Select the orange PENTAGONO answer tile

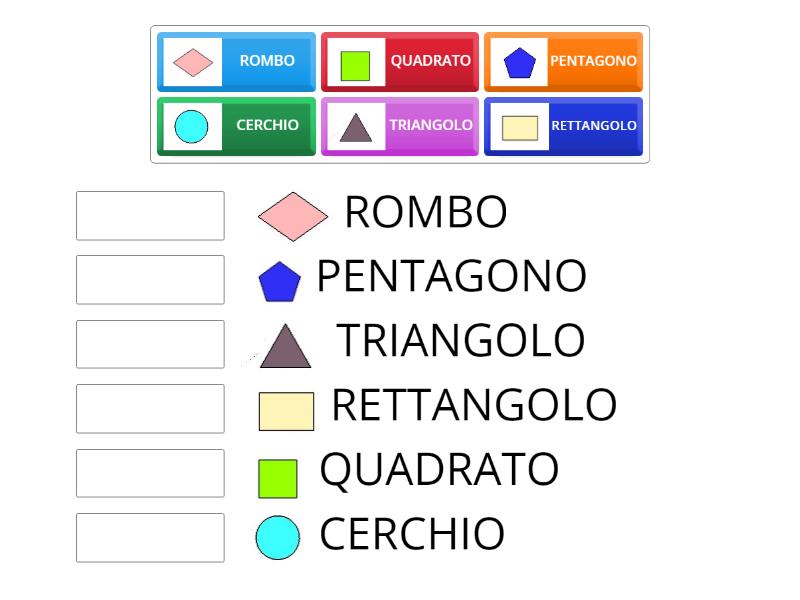(x=563, y=61)
